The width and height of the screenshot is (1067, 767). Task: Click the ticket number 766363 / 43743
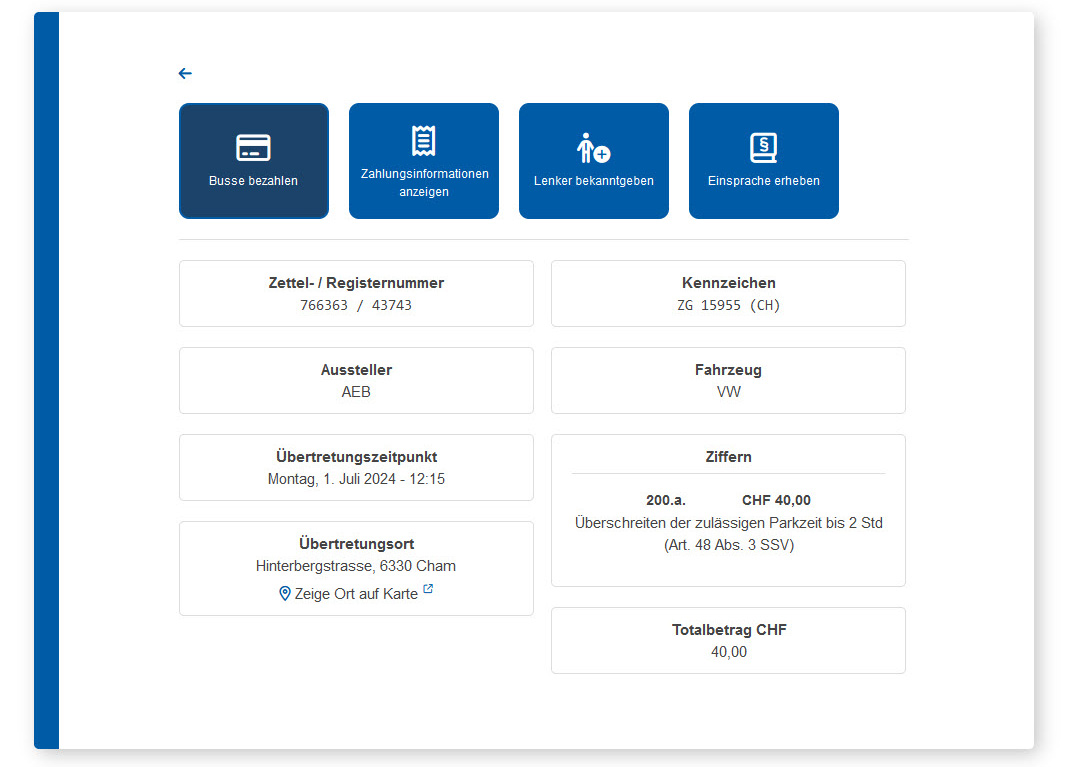coord(356,305)
